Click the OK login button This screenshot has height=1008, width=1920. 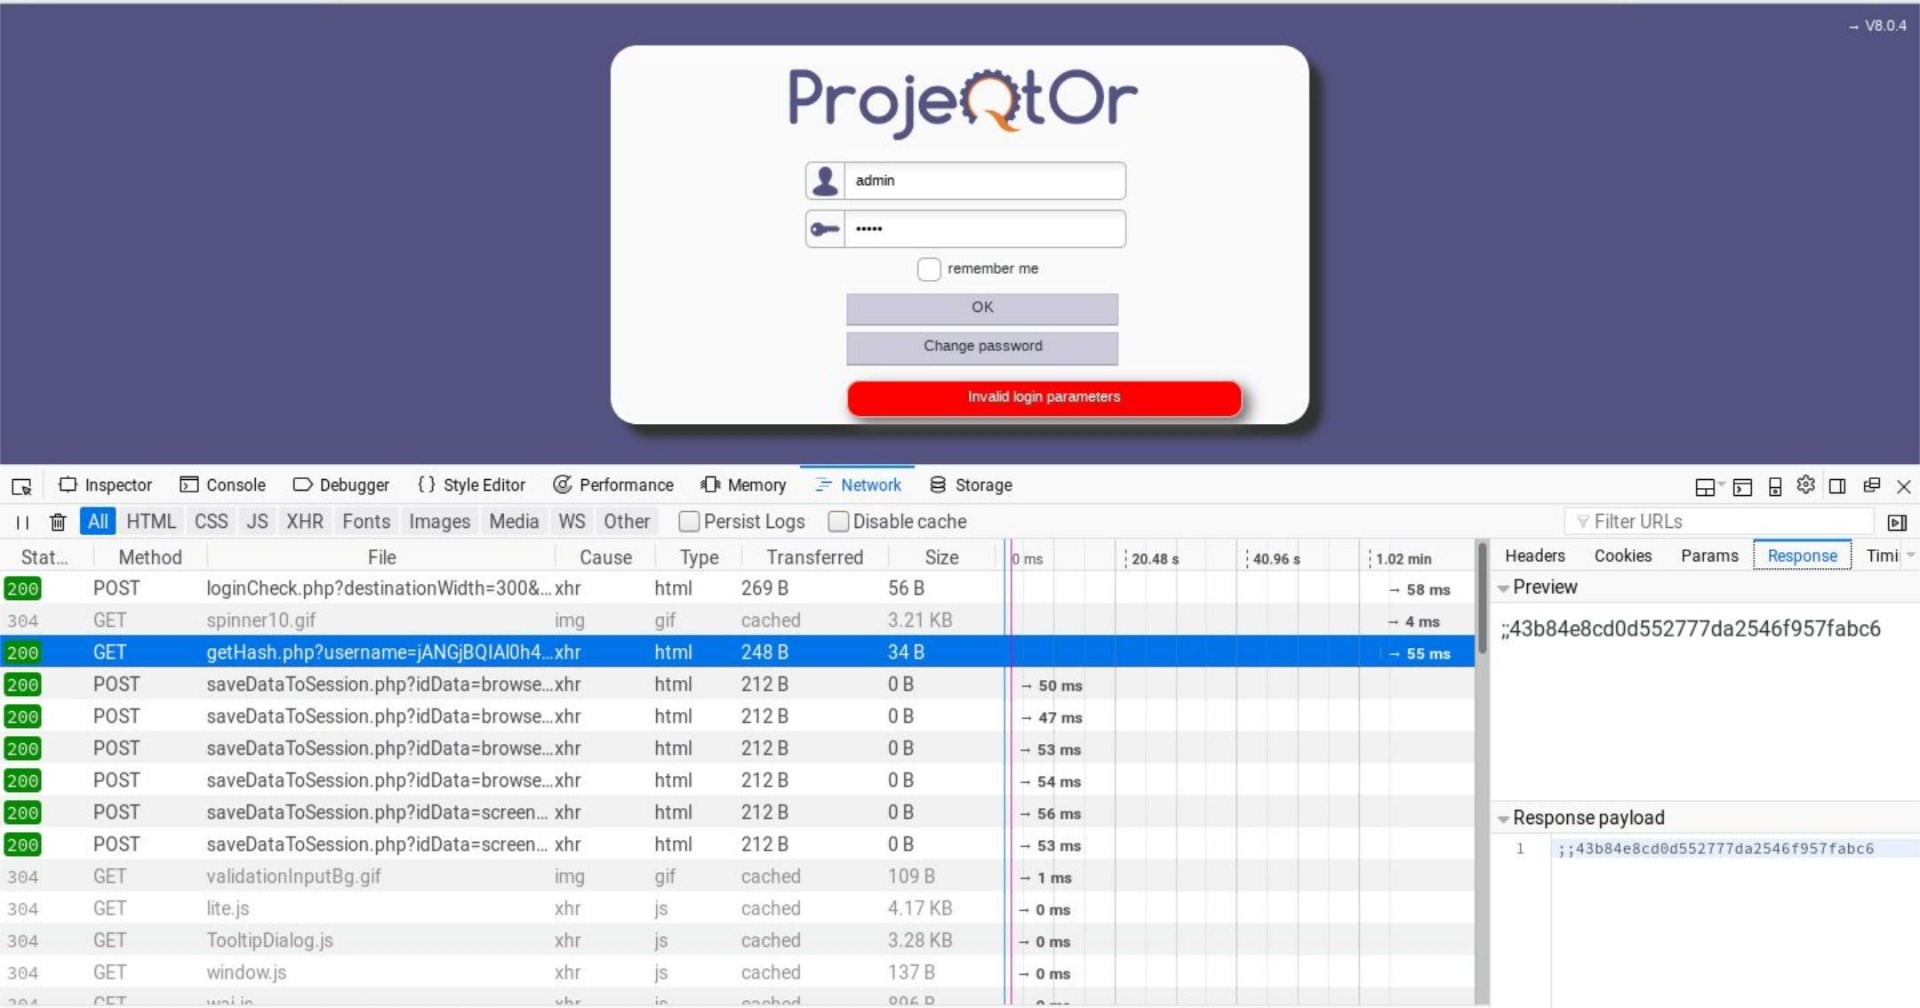pyautogui.click(x=982, y=308)
